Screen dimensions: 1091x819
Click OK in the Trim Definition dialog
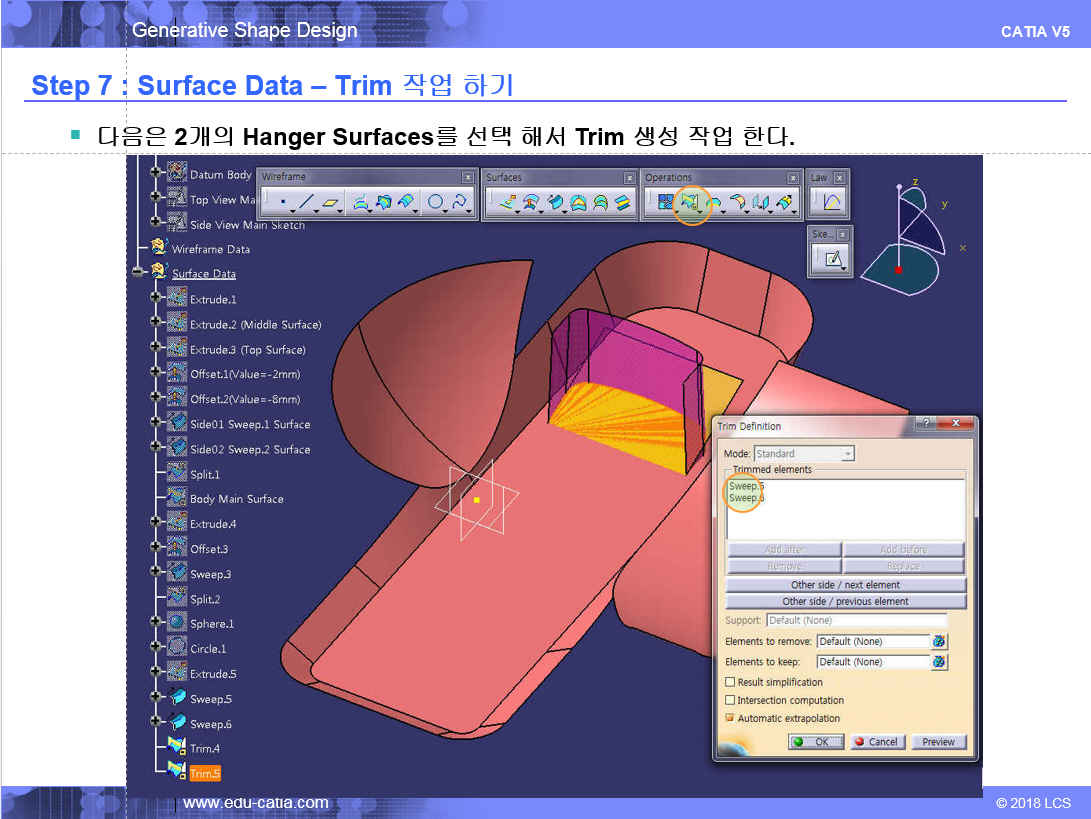click(x=815, y=742)
